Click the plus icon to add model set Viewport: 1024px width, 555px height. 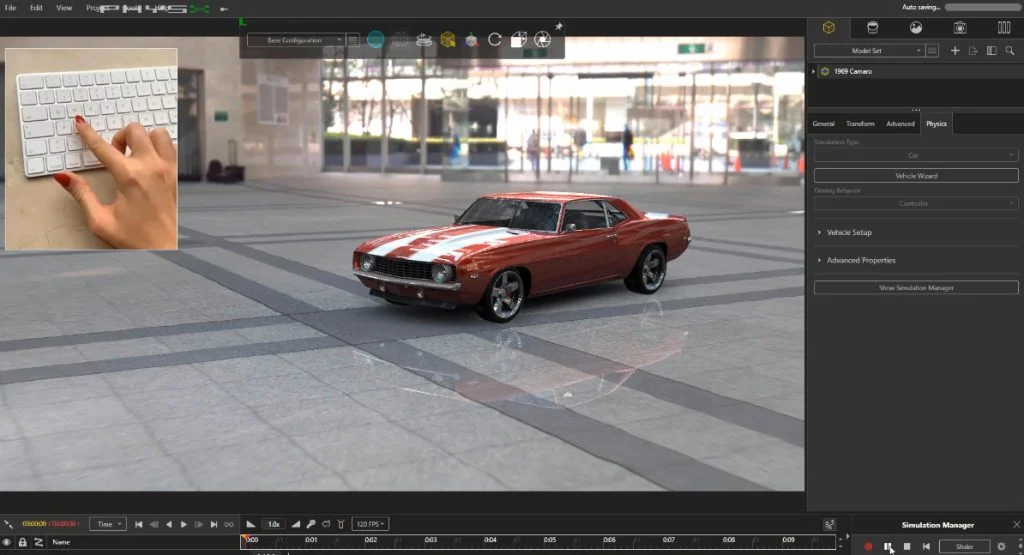[955, 50]
